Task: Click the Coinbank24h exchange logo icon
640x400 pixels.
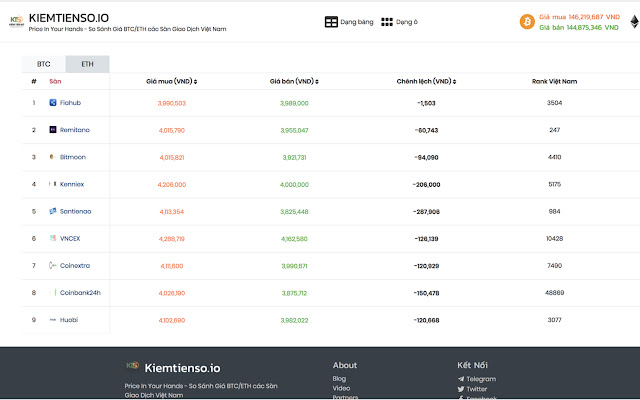Action: click(x=53, y=292)
